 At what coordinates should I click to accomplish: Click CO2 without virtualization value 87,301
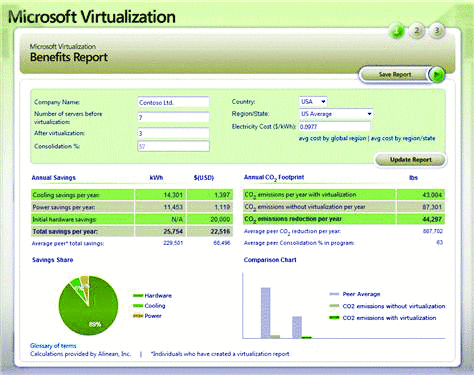click(432, 207)
